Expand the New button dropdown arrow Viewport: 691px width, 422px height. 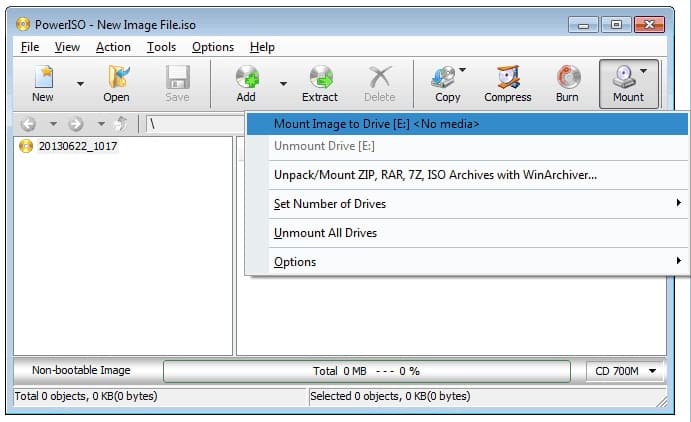tap(80, 84)
